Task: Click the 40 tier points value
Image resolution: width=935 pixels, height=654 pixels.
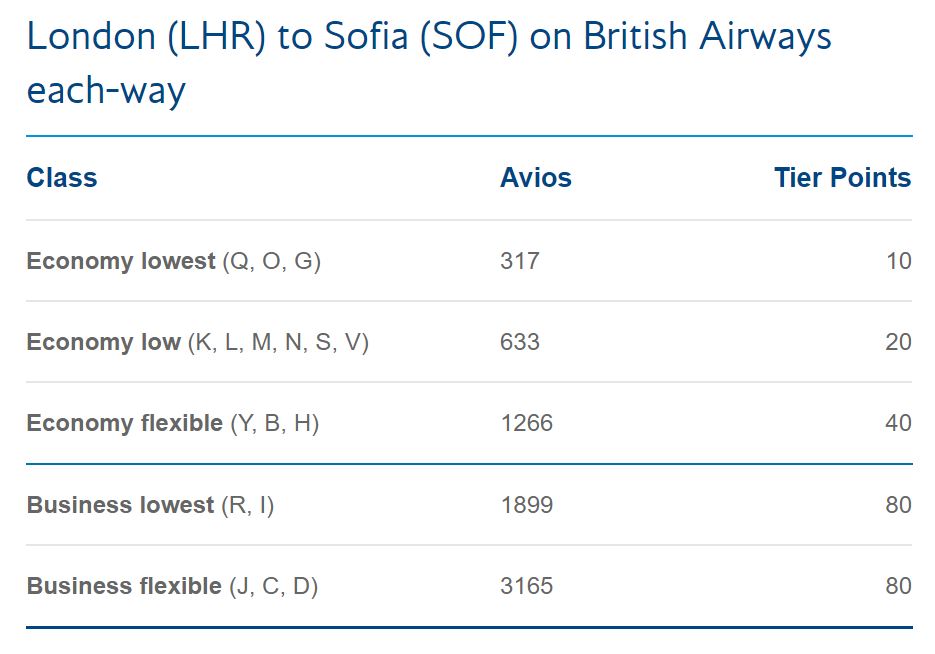Action: (899, 423)
